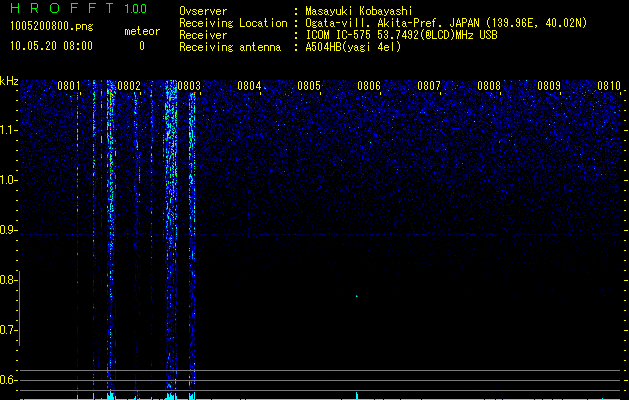
Task: Click the 0809 time marker
Action: pyautogui.click(x=549, y=86)
